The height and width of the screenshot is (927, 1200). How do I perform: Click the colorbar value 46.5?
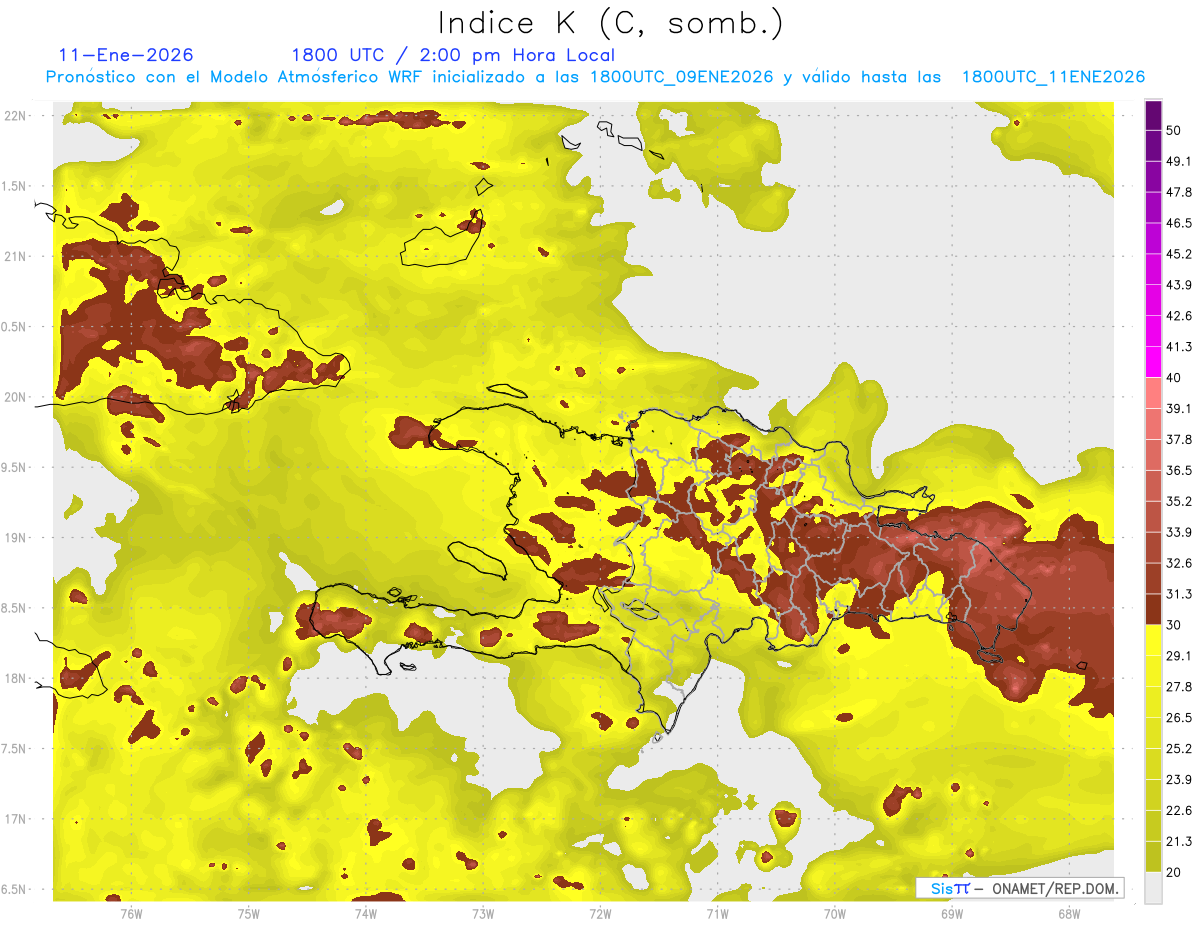click(1179, 223)
